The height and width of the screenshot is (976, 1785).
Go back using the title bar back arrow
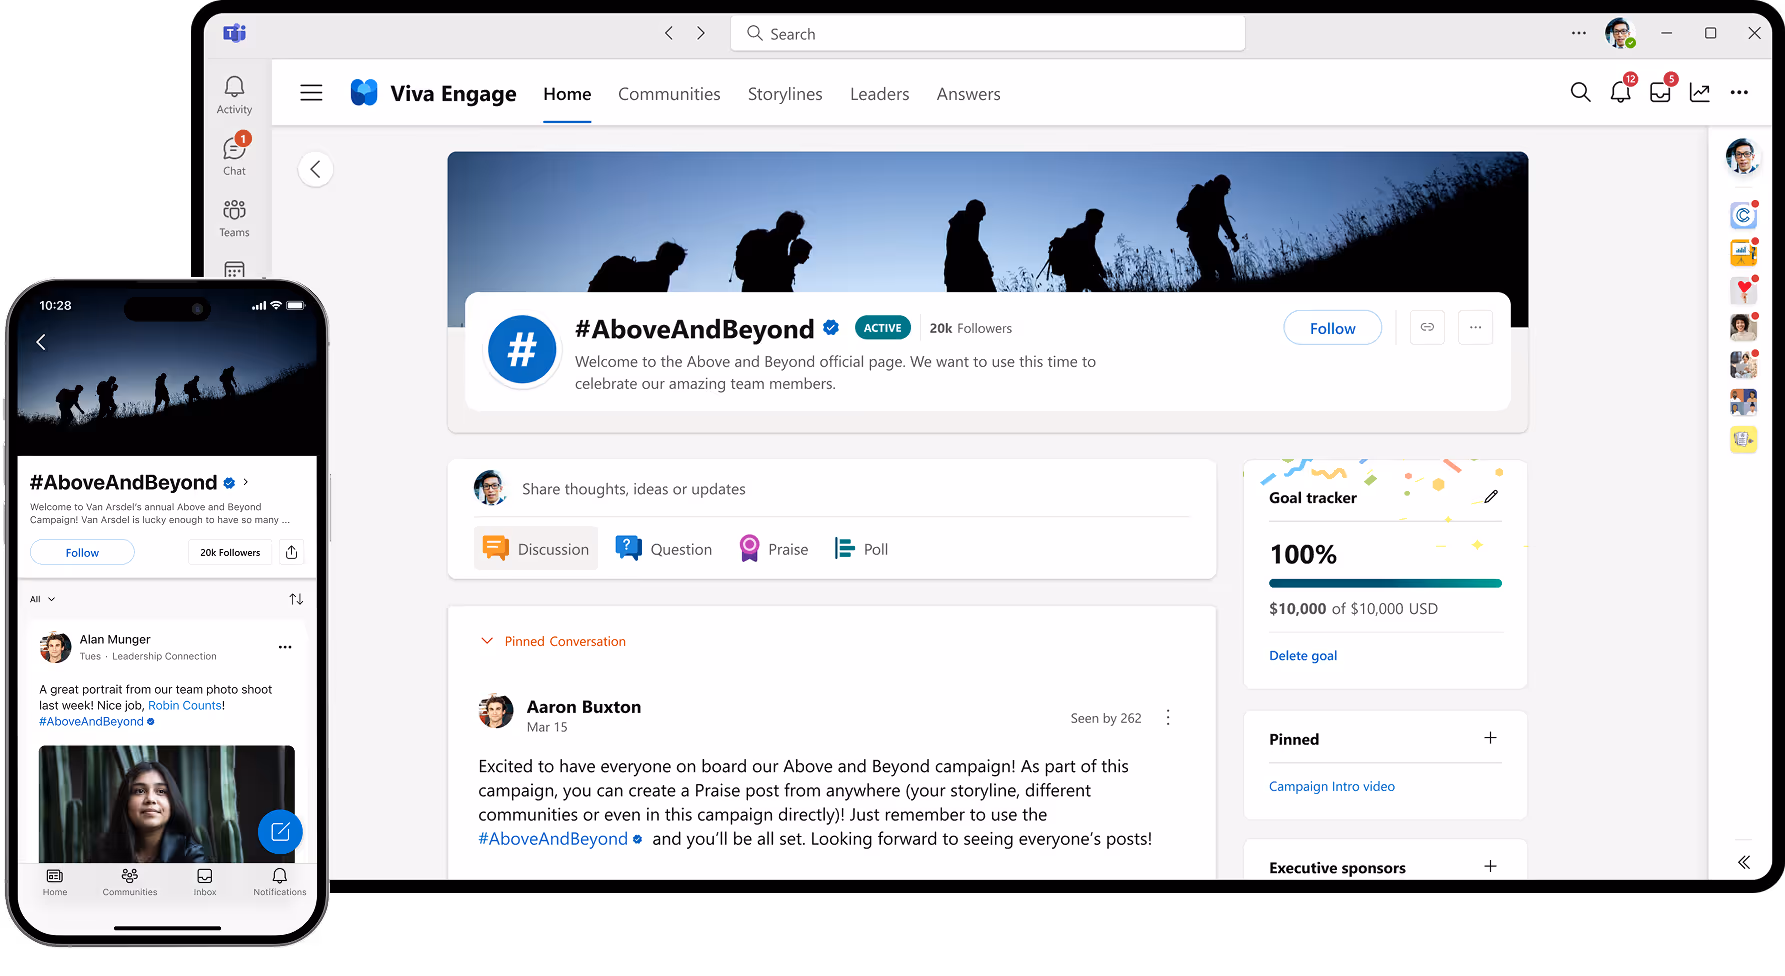(669, 33)
